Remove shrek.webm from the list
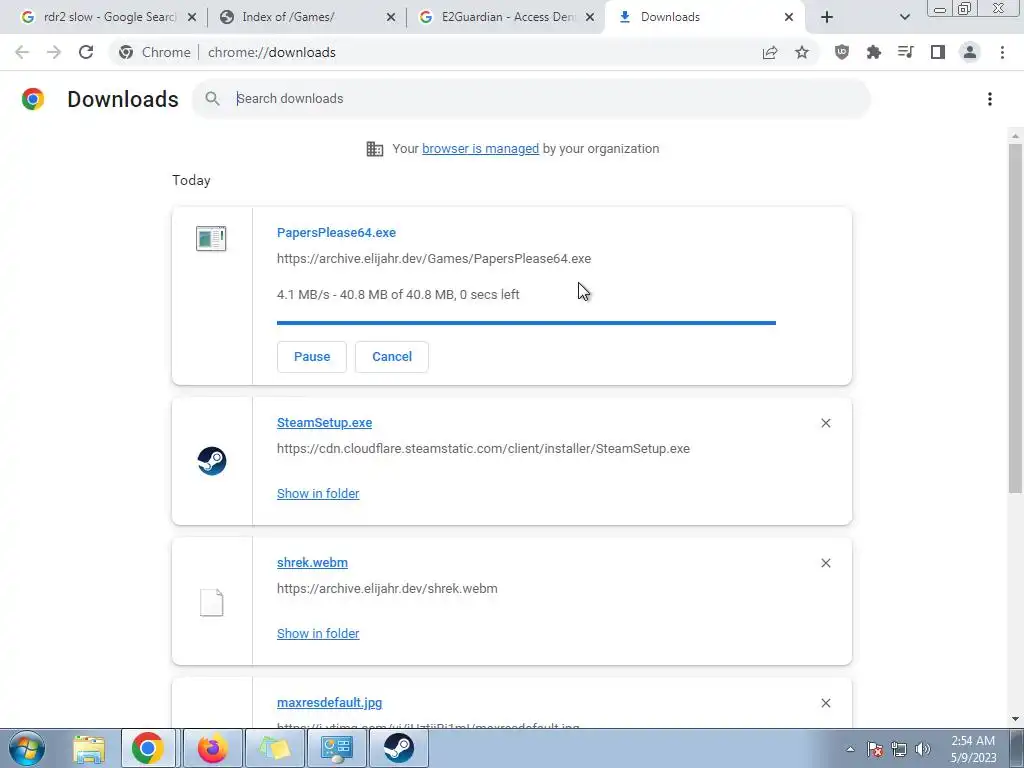The height and width of the screenshot is (768, 1024). [826, 563]
